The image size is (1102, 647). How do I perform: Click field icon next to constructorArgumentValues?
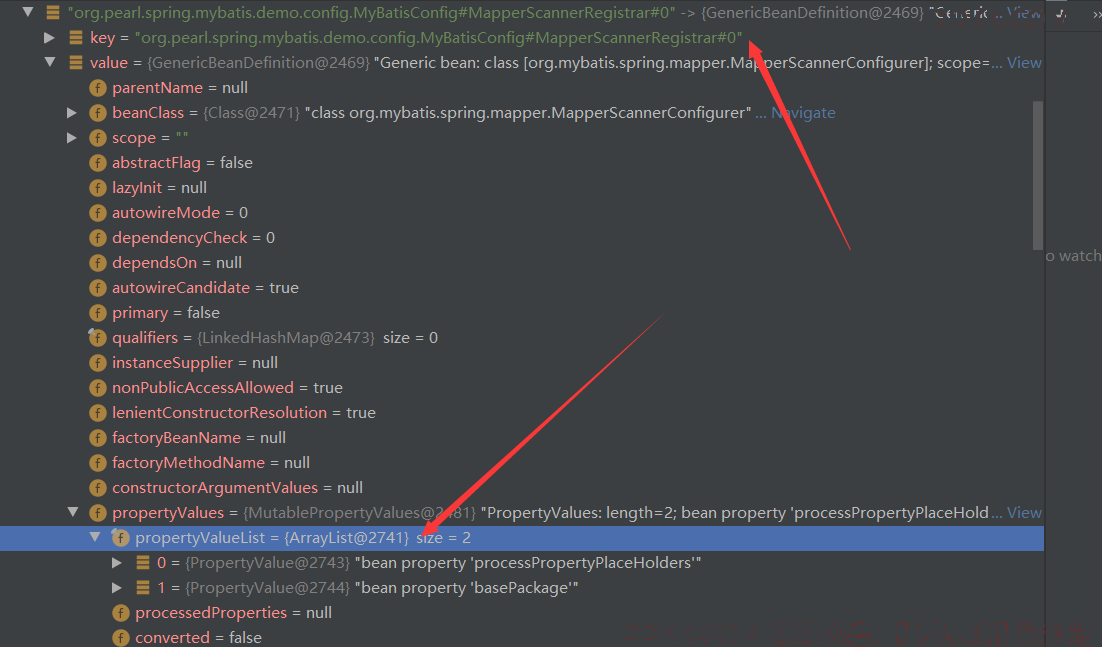pos(98,488)
